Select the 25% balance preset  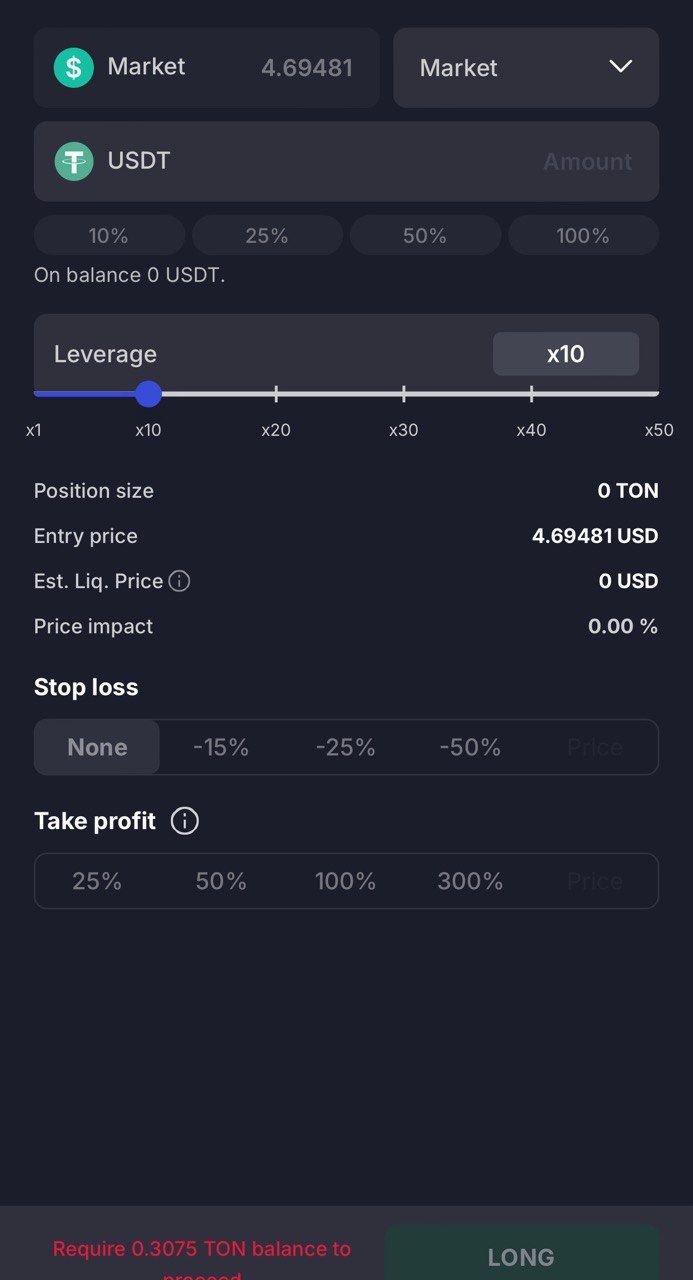[267, 235]
